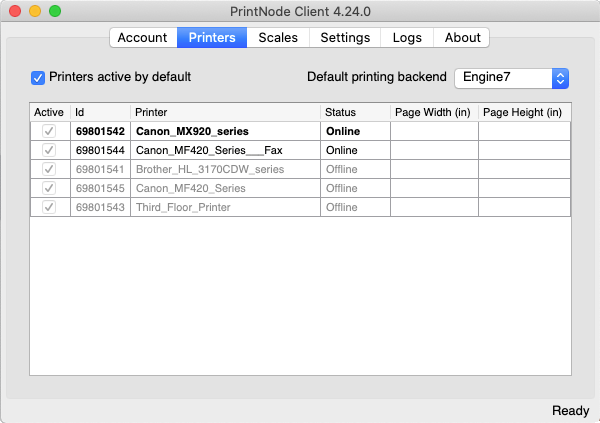Image resolution: width=600 pixels, height=423 pixels.
Task: Open the Default printing backend dropdown
Action: [512, 77]
